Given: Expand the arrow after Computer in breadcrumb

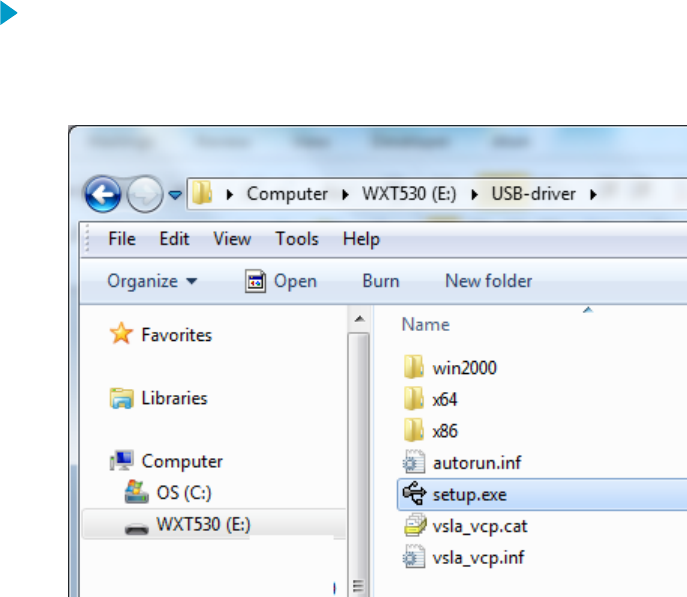Looking at the screenshot, I should point(345,194).
